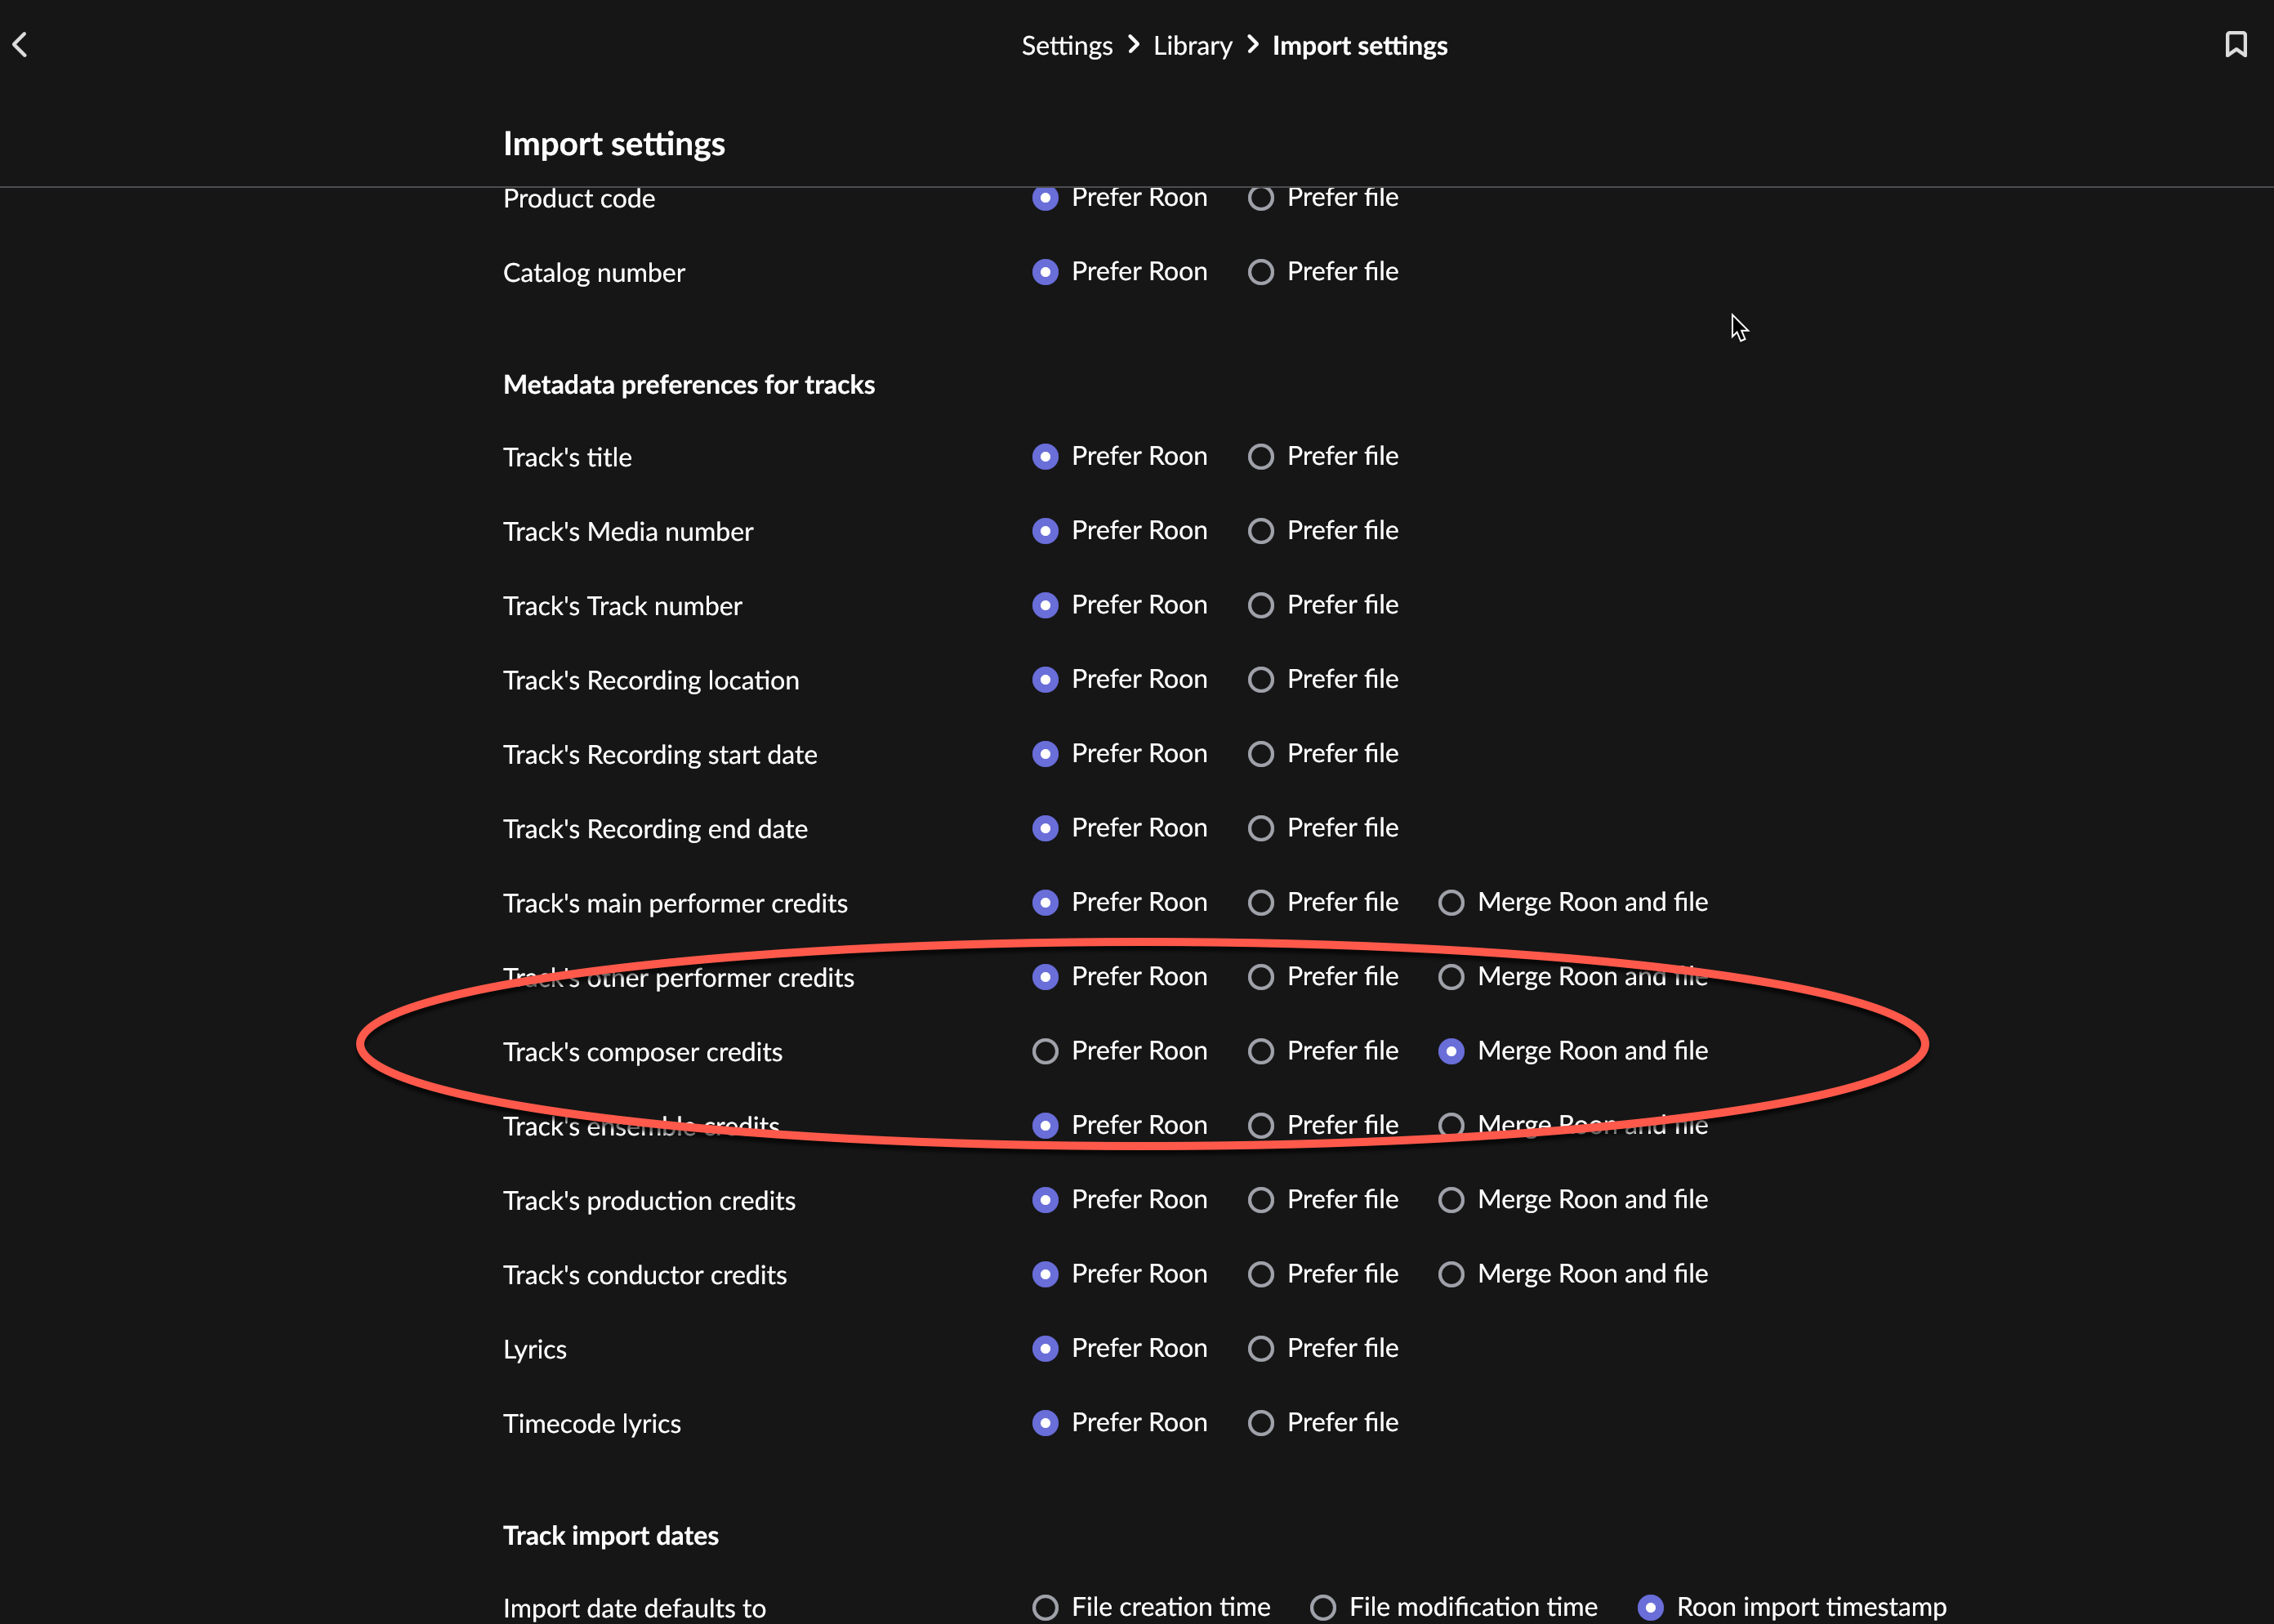Image resolution: width=2274 pixels, height=1624 pixels.
Task: Select Prefer Roon for Track's composer credits
Action: click(1045, 1051)
